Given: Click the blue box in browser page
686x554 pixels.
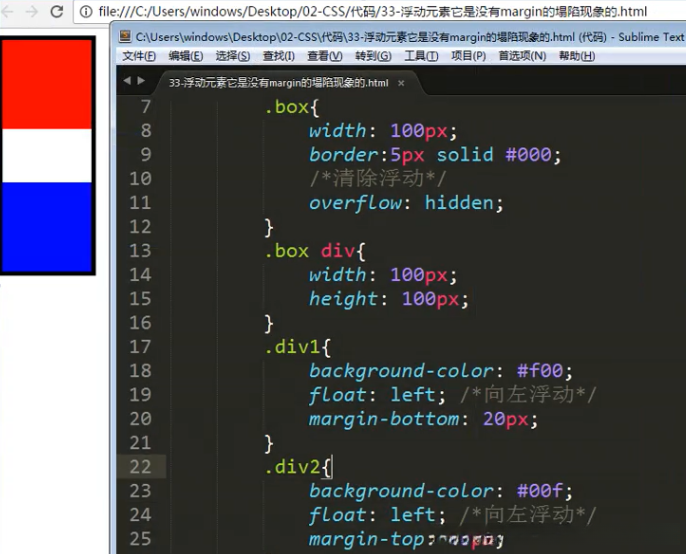Looking at the screenshot, I should coord(46,227).
